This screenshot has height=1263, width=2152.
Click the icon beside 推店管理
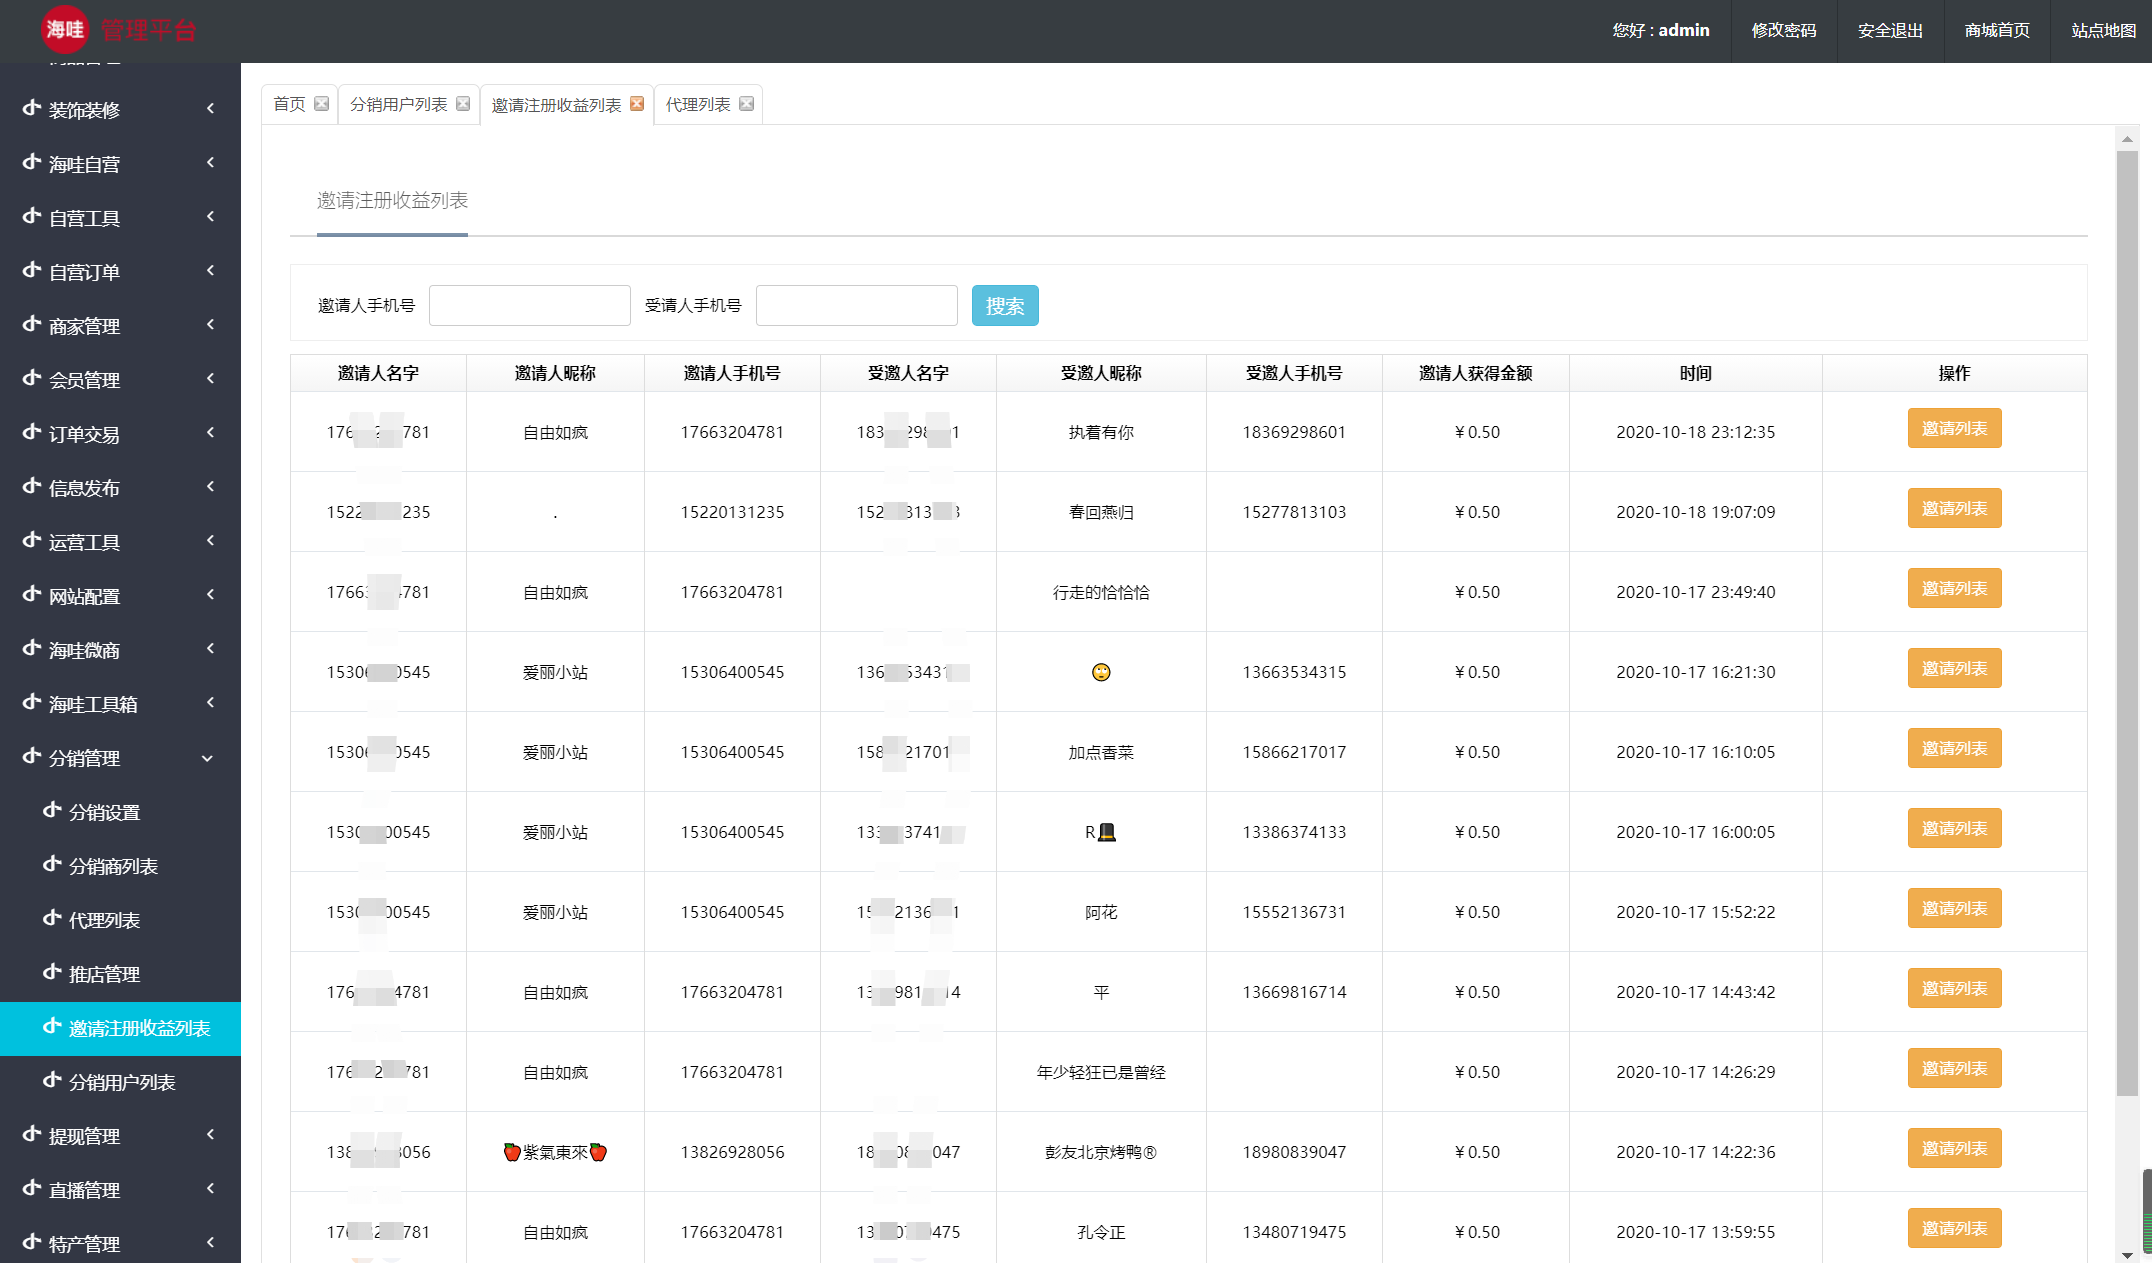[52, 972]
